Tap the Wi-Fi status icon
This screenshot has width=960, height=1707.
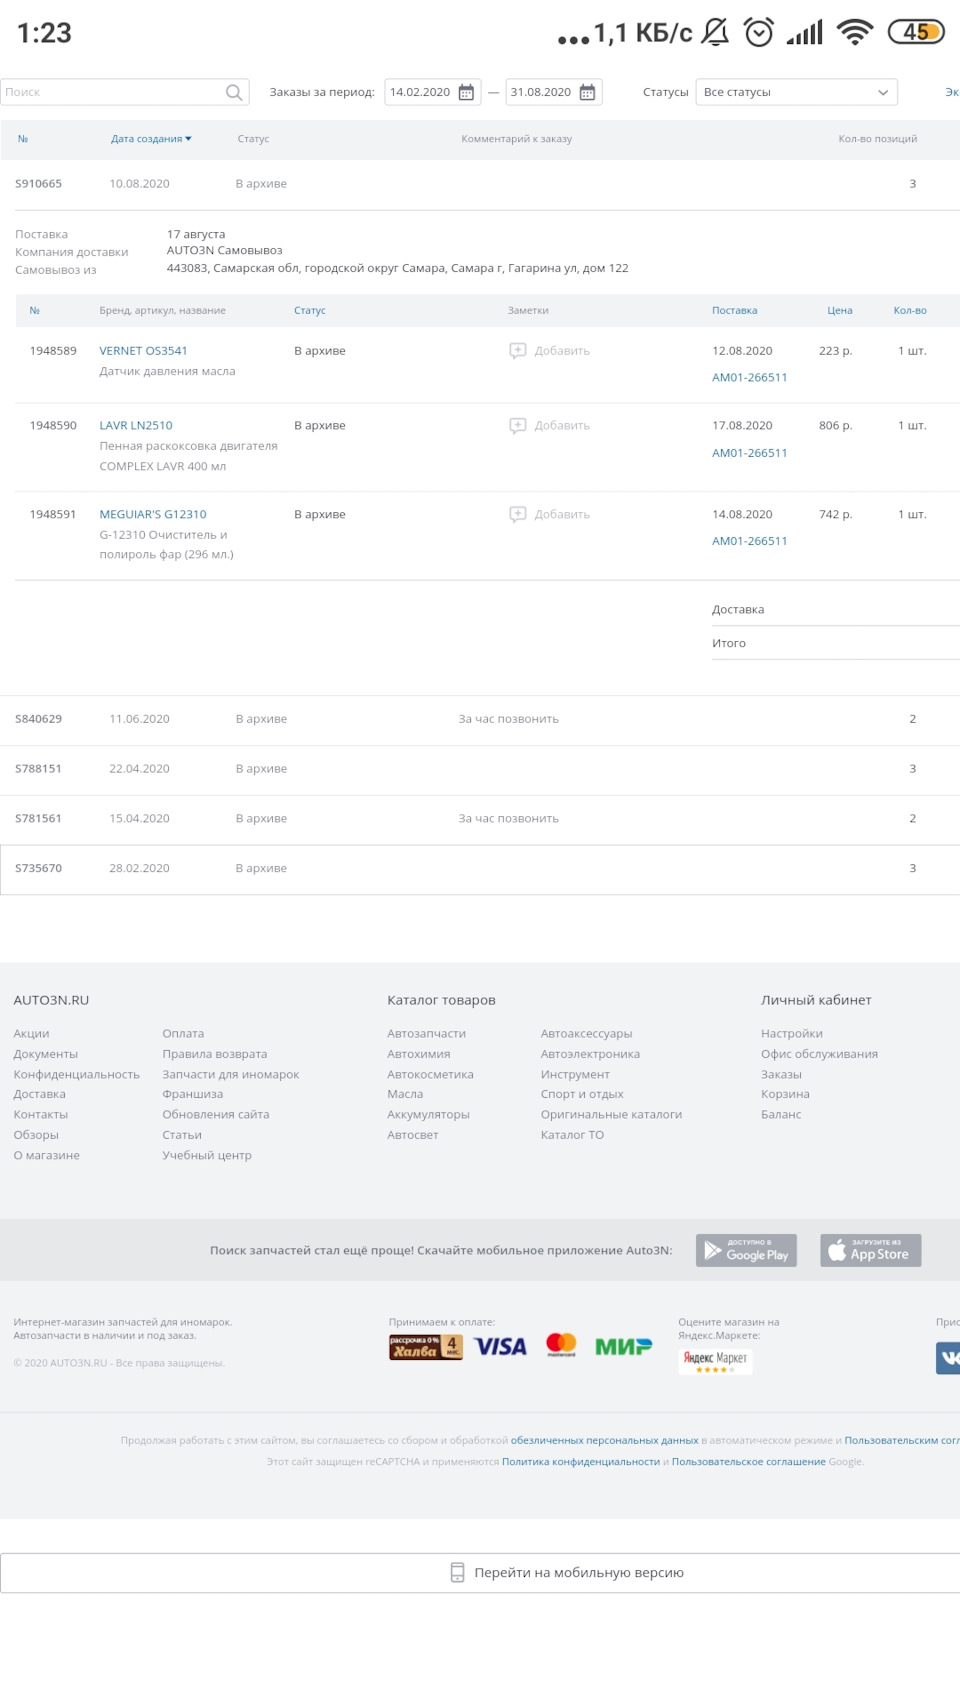click(x=855, y=33)
